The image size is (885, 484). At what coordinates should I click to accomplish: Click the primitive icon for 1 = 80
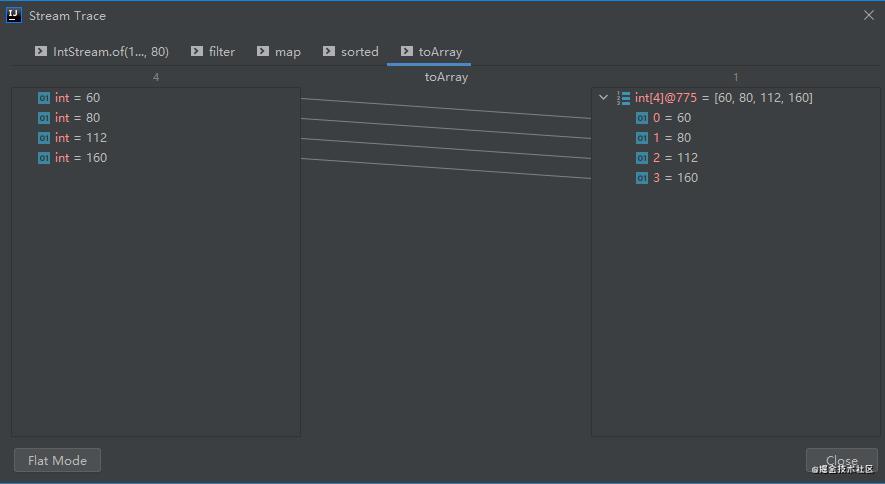coord(642,138)
